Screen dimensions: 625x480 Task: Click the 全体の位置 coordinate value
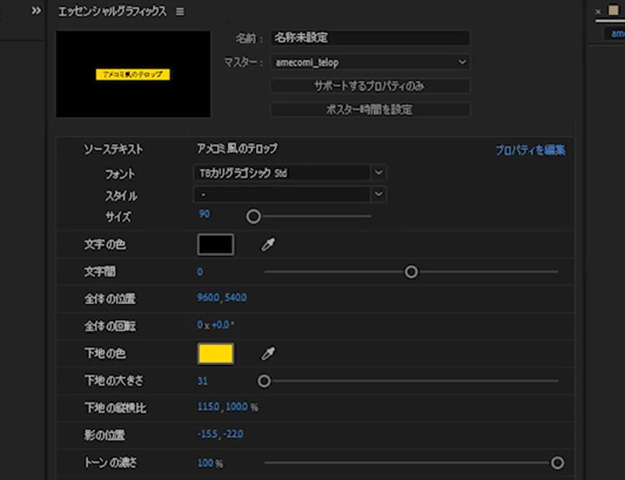[x=222, y=298]
